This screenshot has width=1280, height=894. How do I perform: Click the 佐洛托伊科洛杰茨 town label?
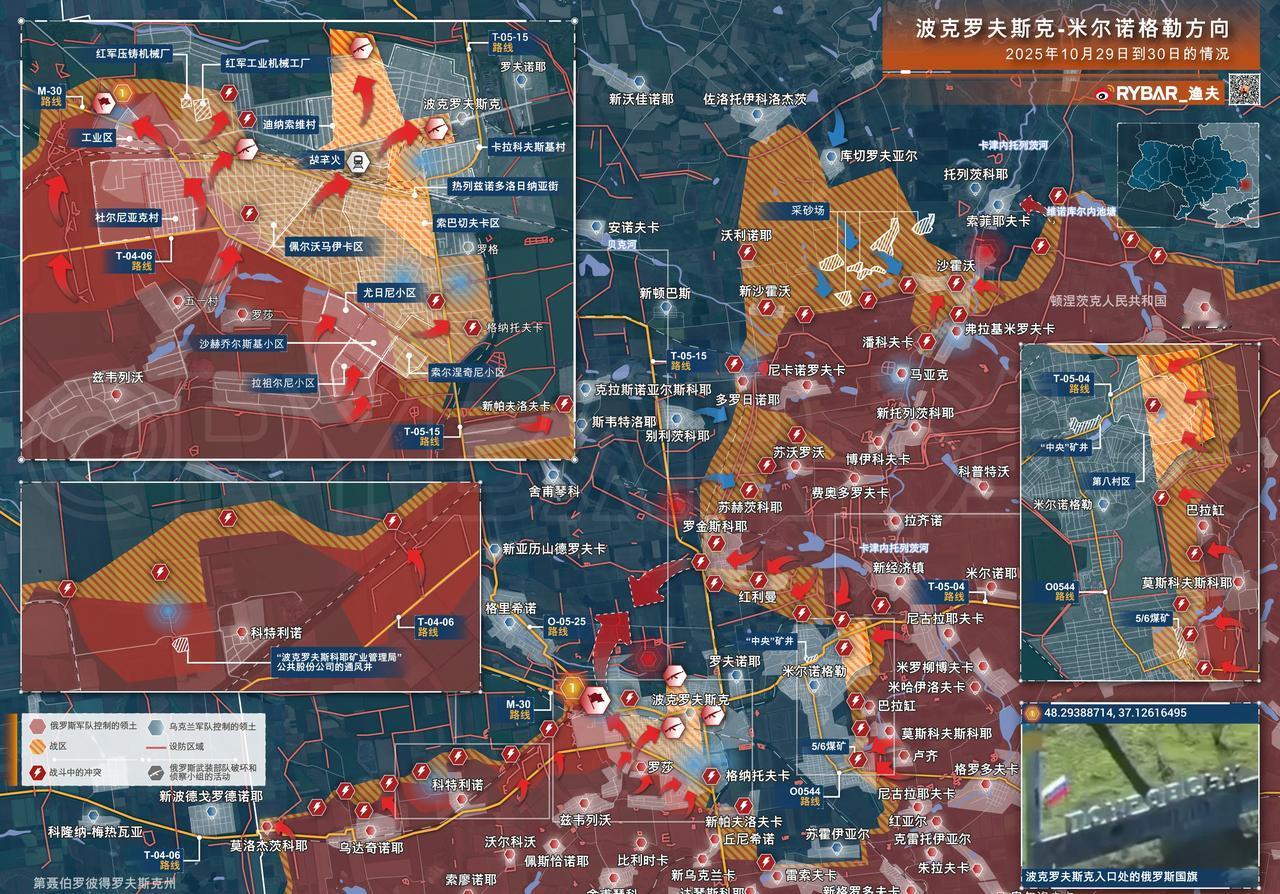coord(754,99)
